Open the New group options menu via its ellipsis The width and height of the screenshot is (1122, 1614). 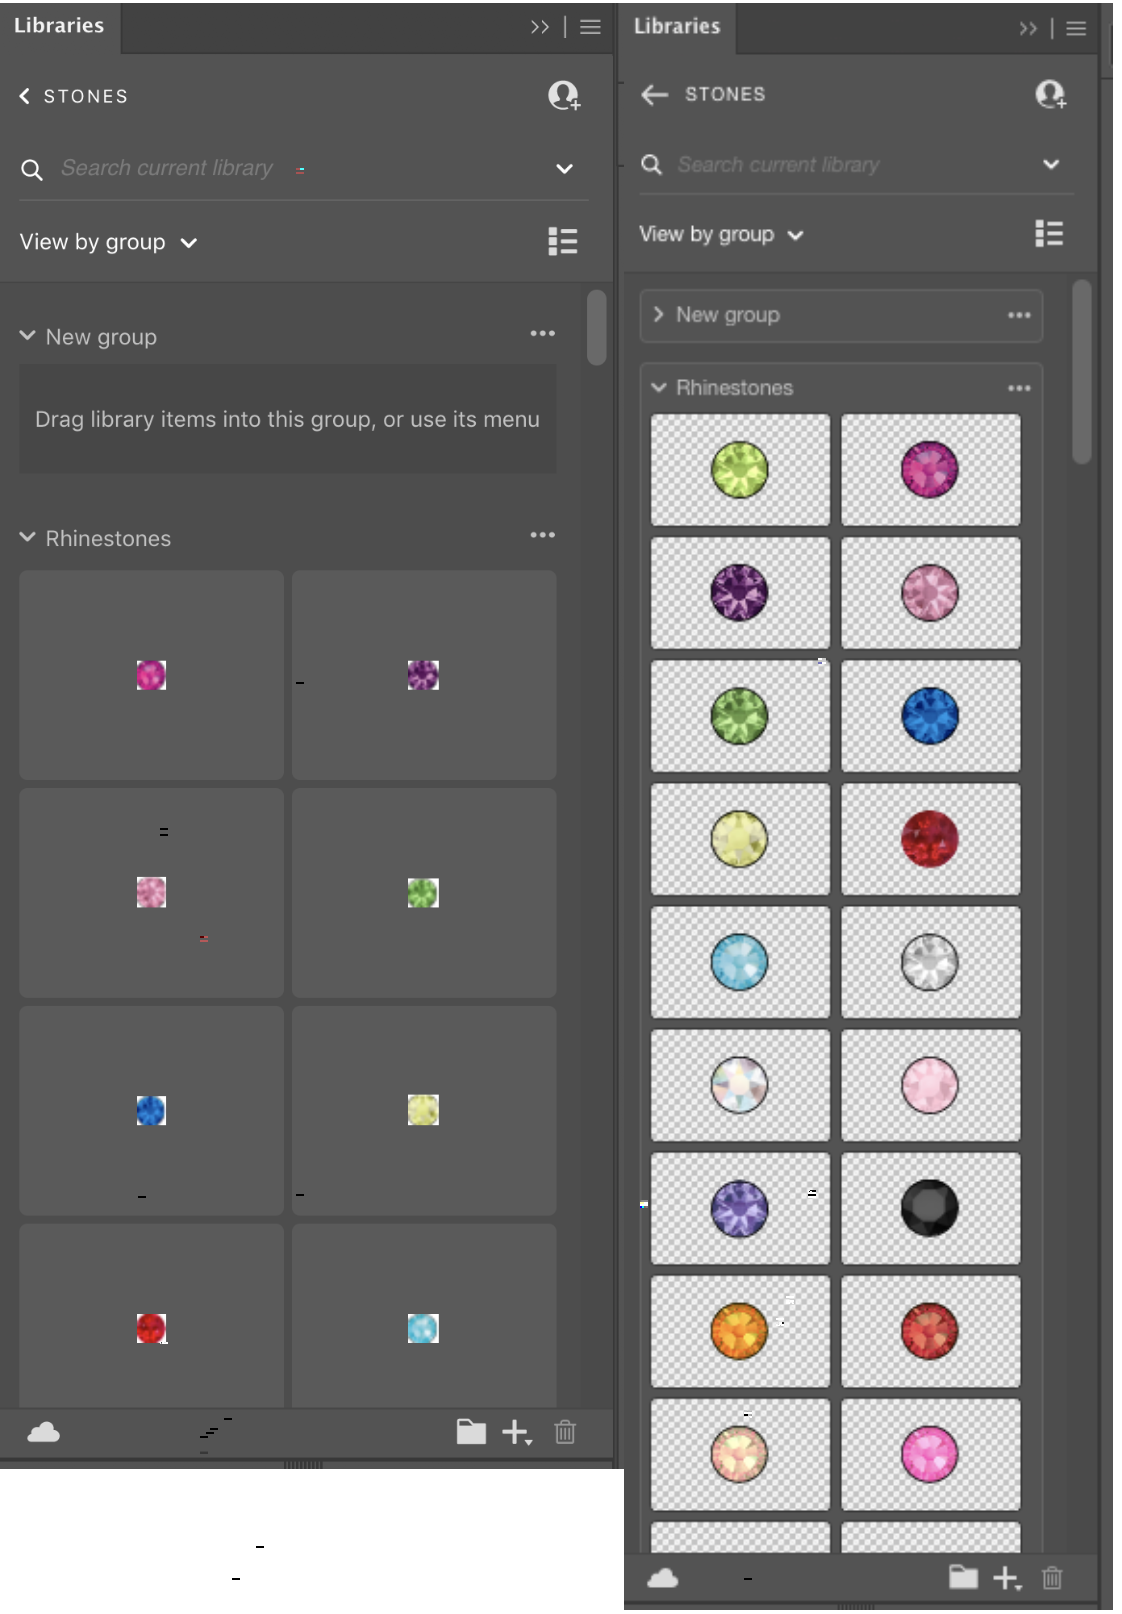coord(543,333)
